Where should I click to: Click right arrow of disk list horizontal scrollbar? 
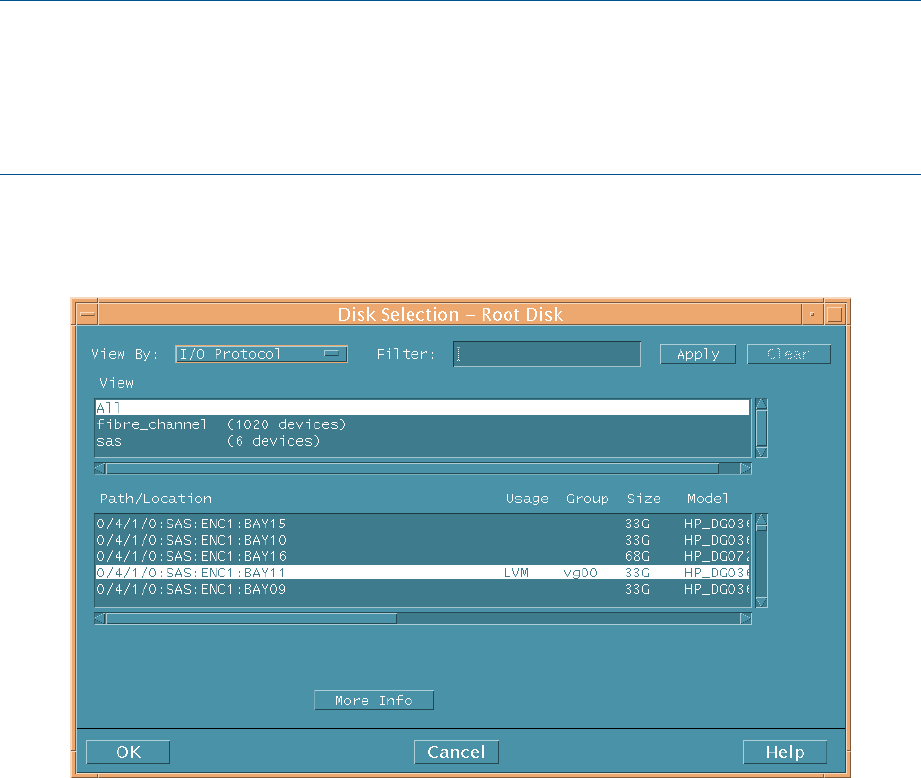[x=746, y=618]
